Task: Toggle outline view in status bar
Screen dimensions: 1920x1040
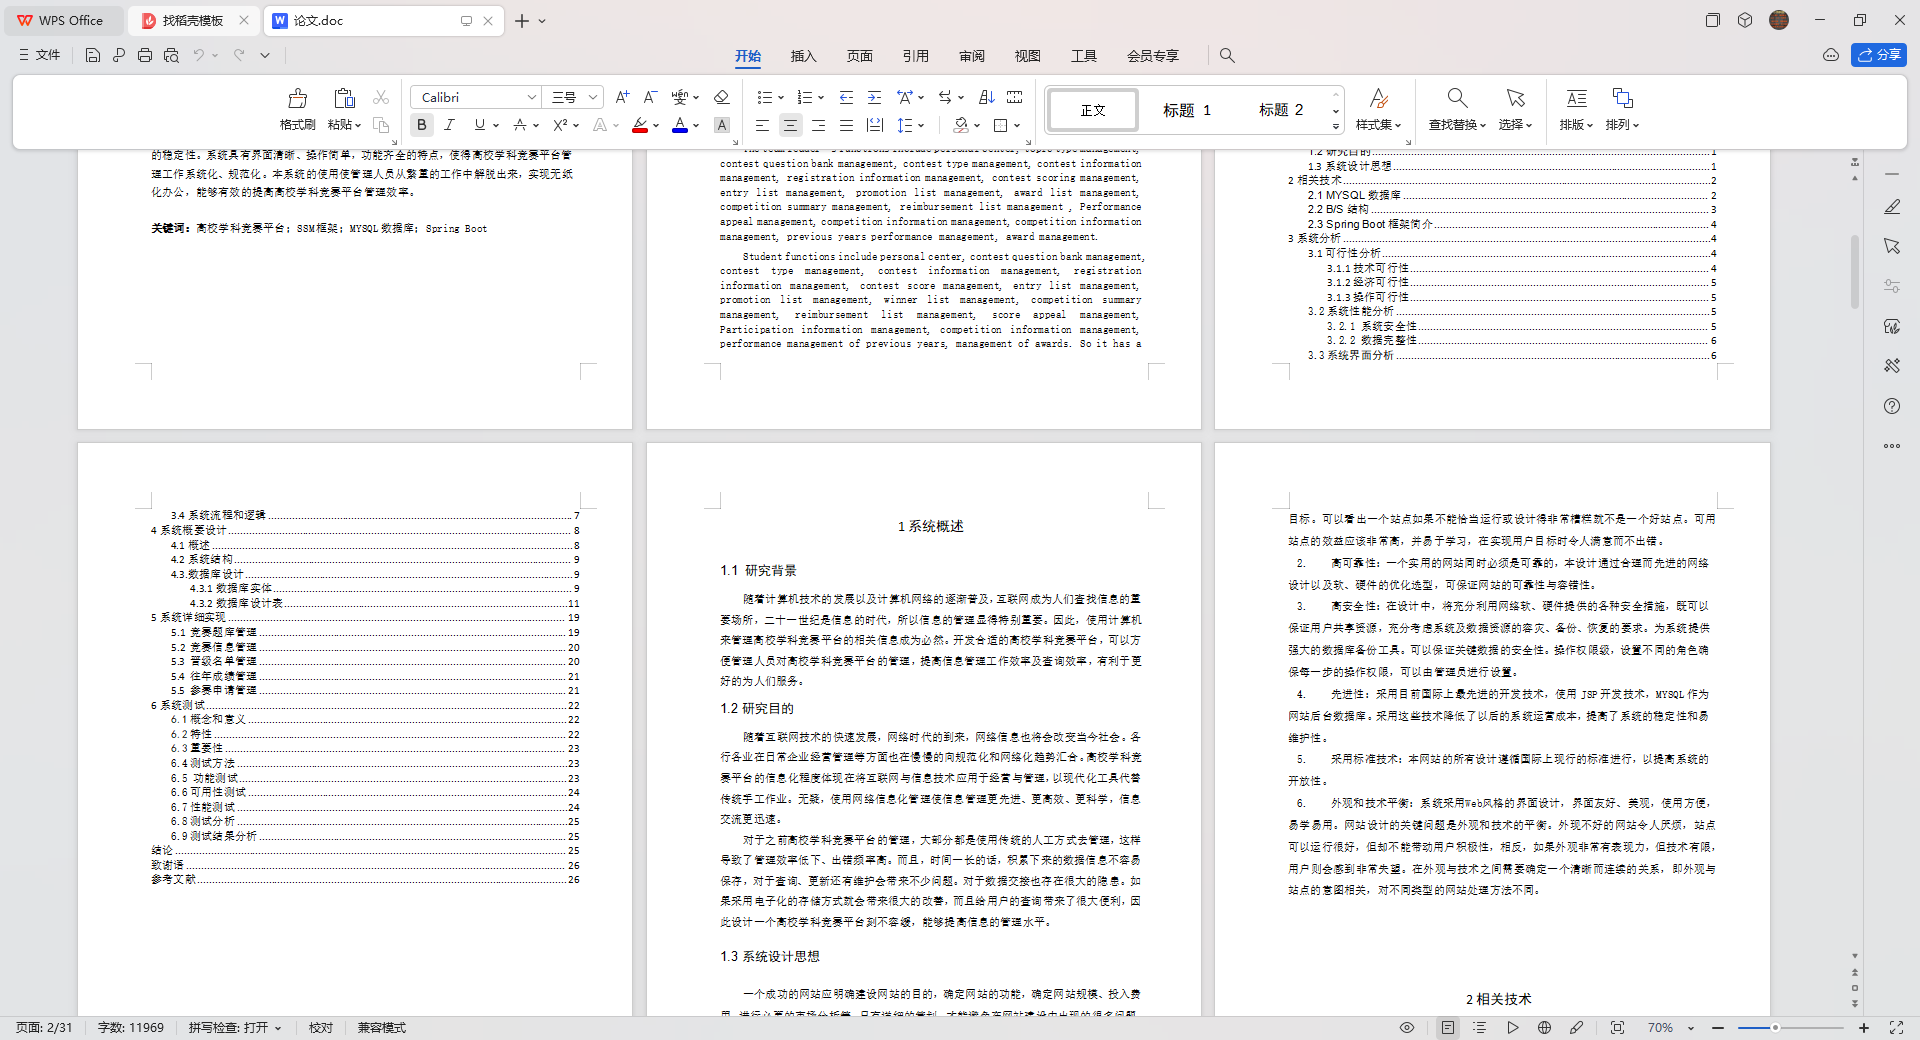Action: [x=1480, y=1027]
